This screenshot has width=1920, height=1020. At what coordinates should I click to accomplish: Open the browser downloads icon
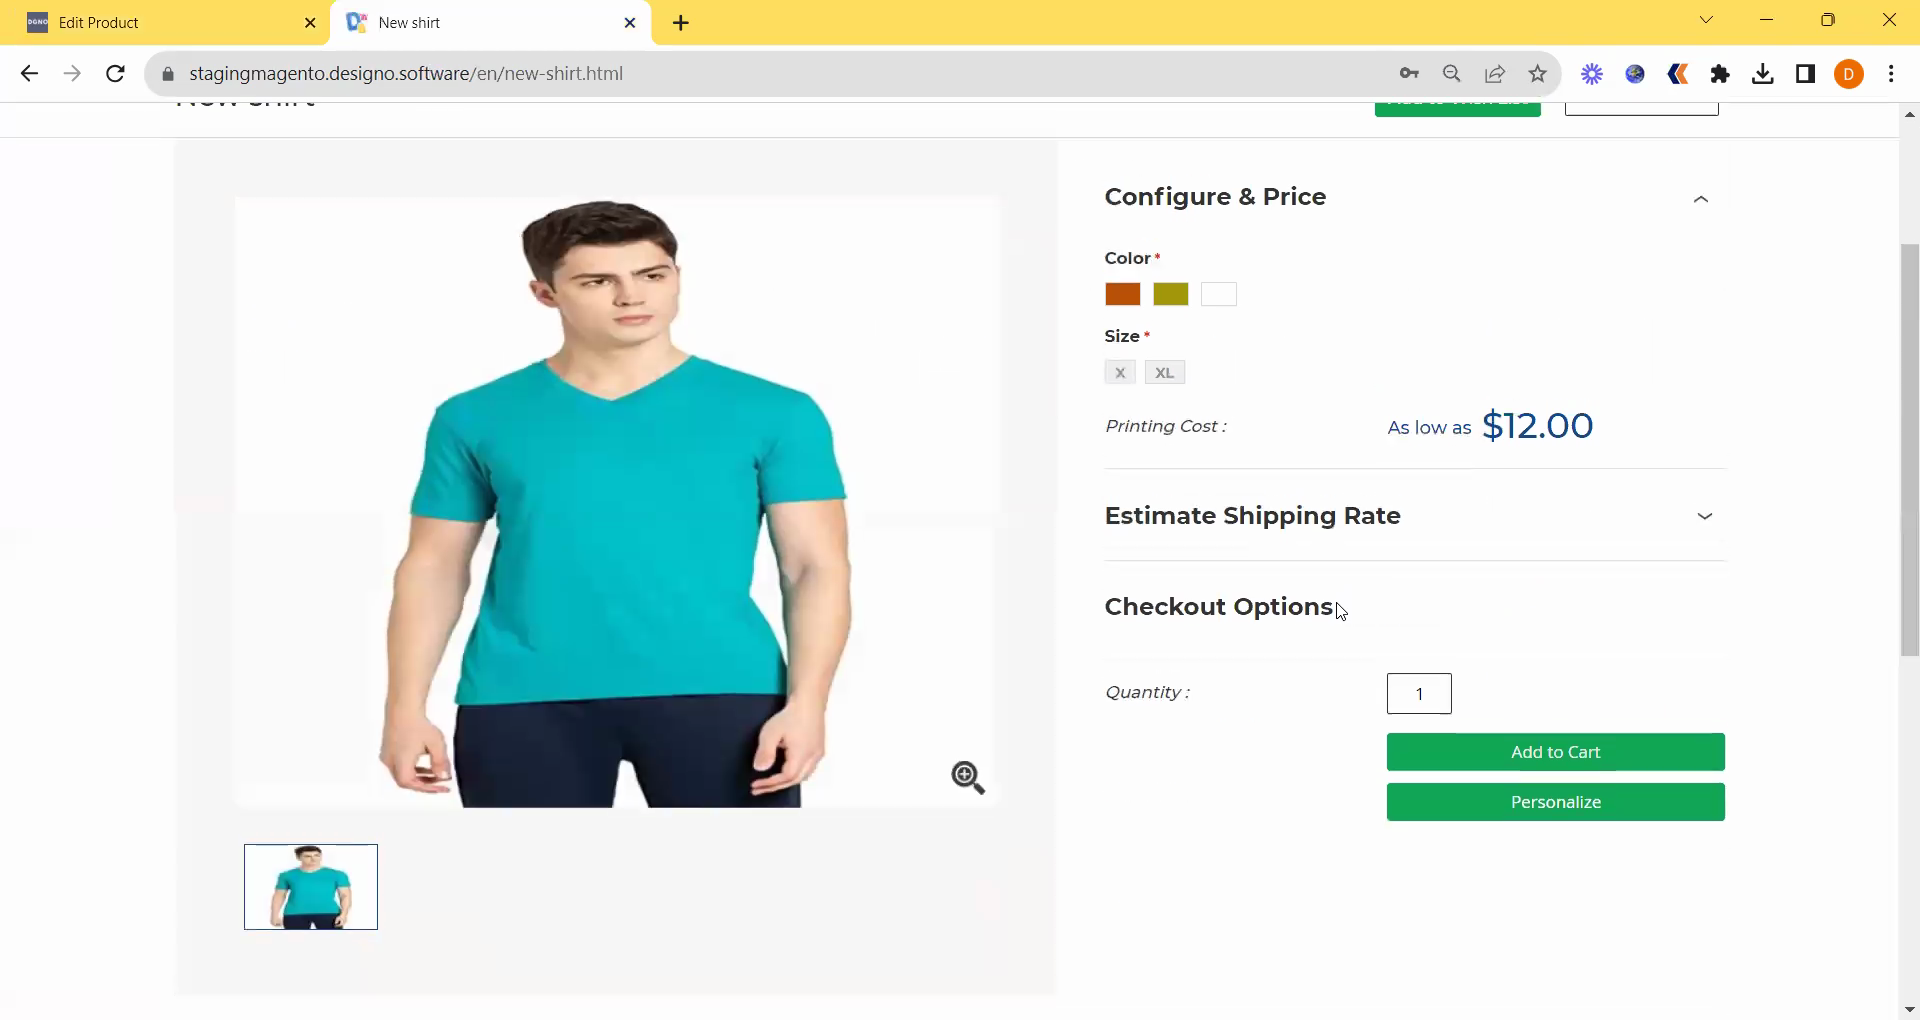pos(1763,73)
